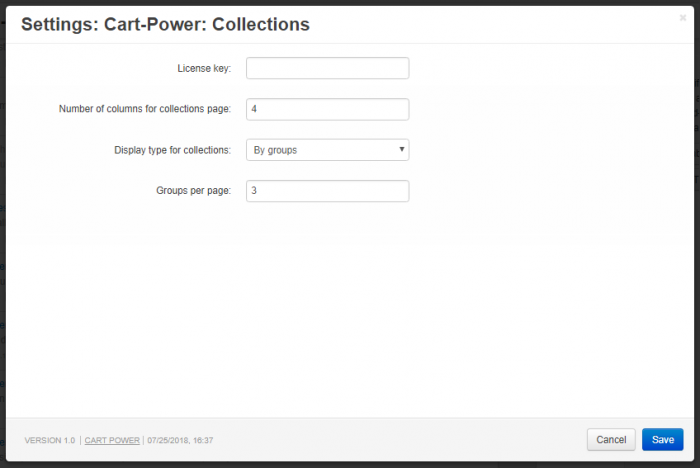This screenshot has height=468, width=700.
Task: Click the 'Groups per page:' label
Action: [193, 191]
